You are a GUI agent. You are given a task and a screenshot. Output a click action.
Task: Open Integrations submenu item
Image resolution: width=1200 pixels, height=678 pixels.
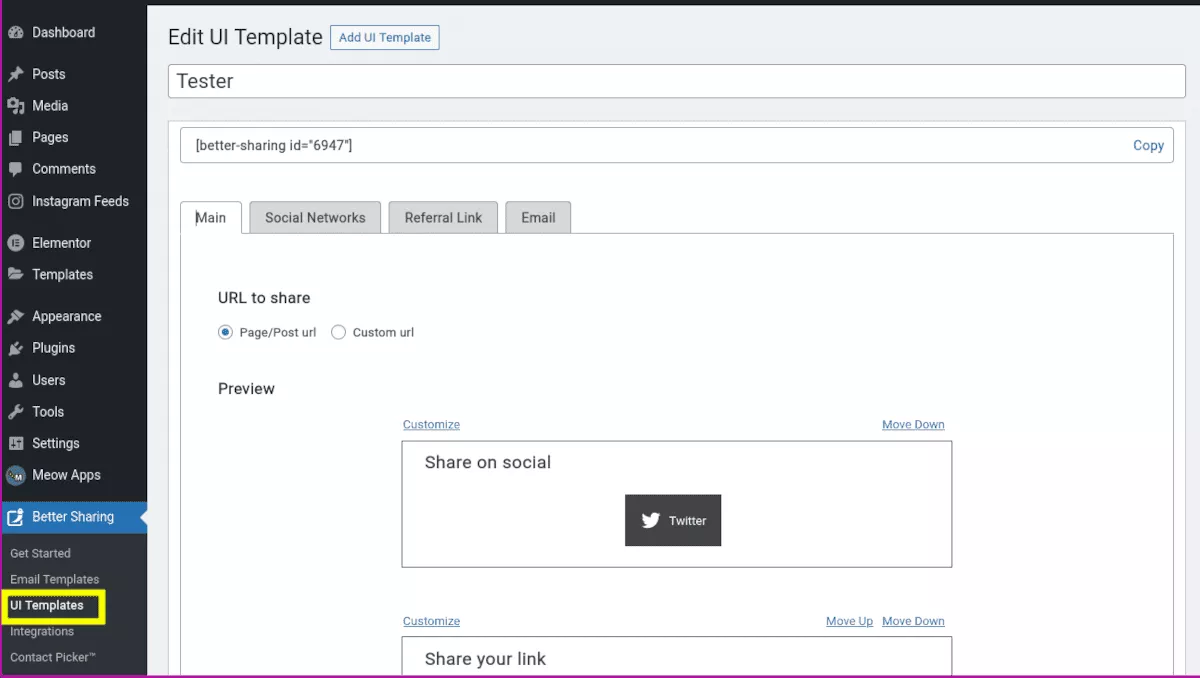click(x=42, y=631)
